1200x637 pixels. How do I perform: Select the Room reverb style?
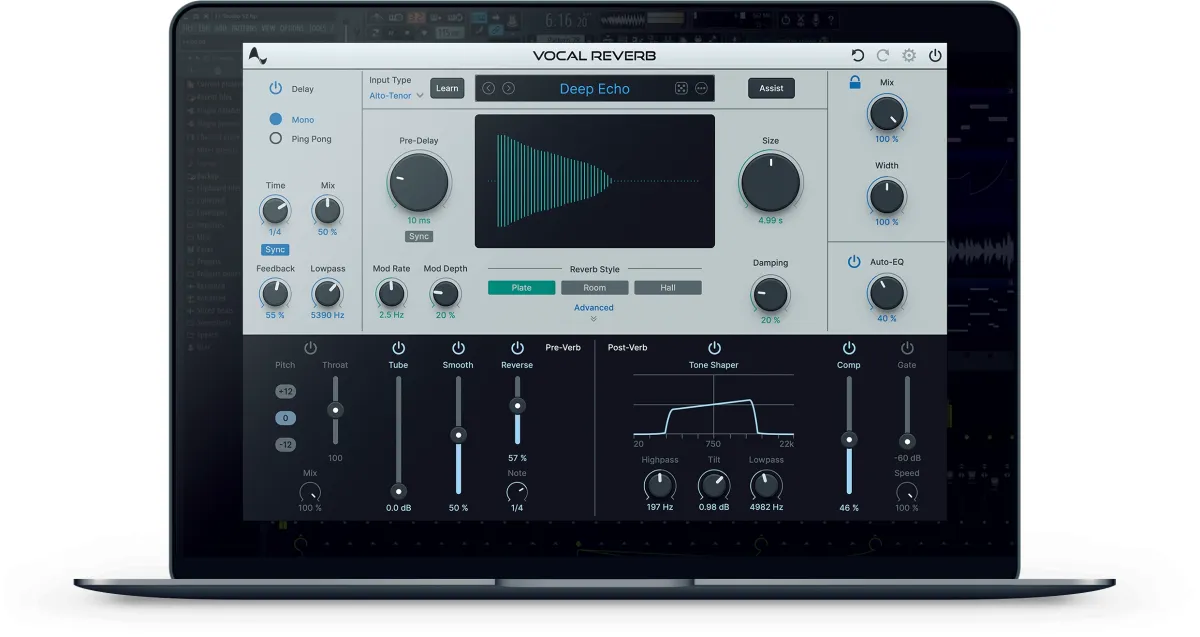tap(595, 287)
